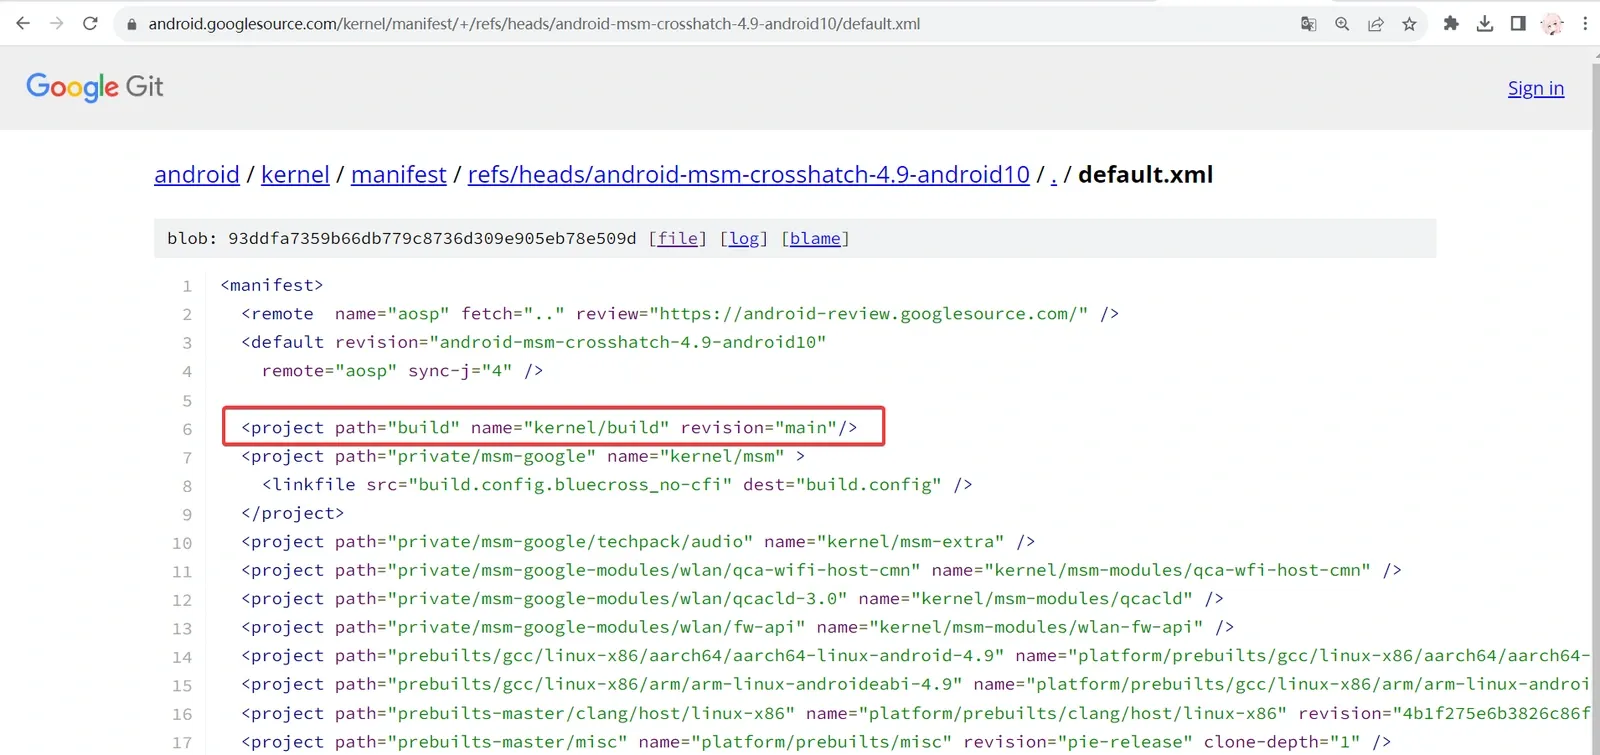Jump to line number 17
The width and height of the screenshot is (1600, 755).
[x=182, y=743]
